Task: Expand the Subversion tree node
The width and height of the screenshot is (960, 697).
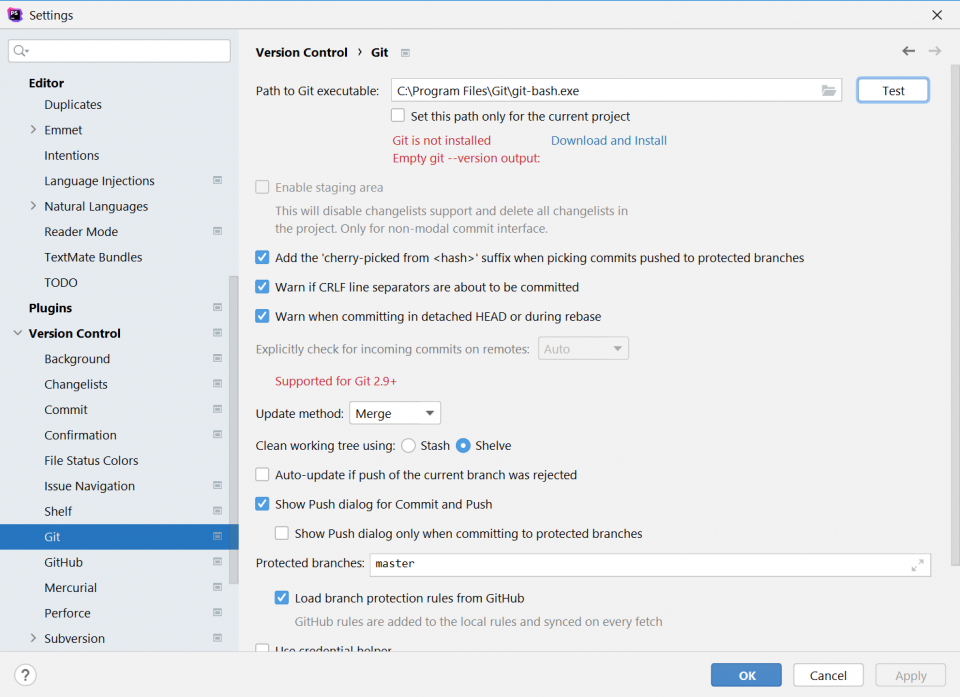Action: tap(33, 638)
